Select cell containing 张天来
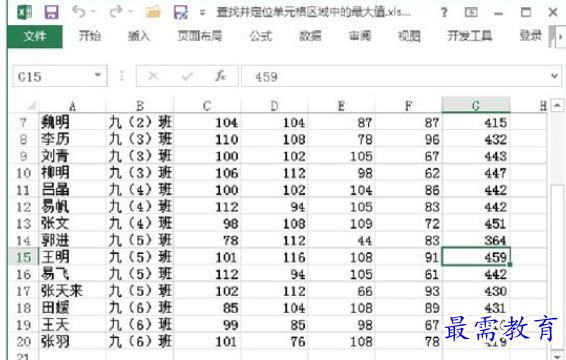Image resolution: width=566 pixels, height=360 pixels. 72,291
